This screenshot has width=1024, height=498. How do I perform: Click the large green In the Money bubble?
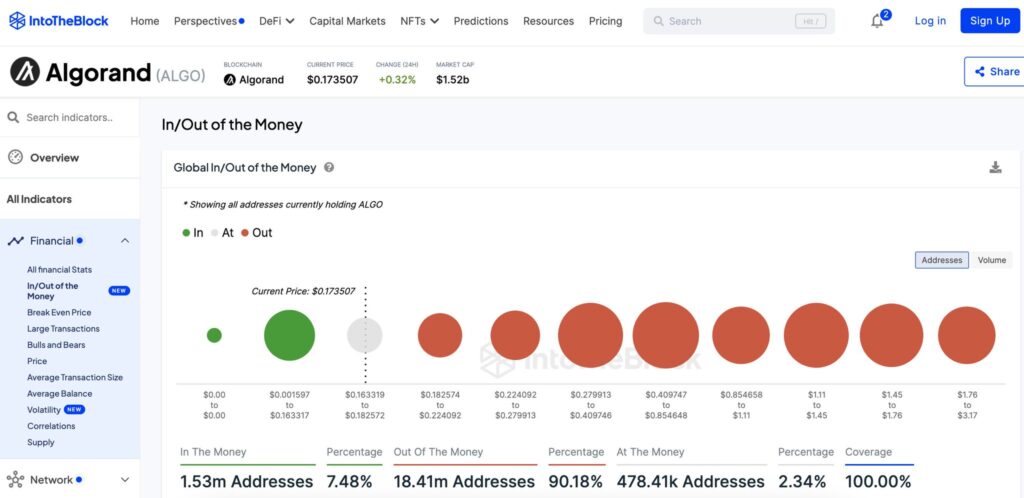(289, 335)
